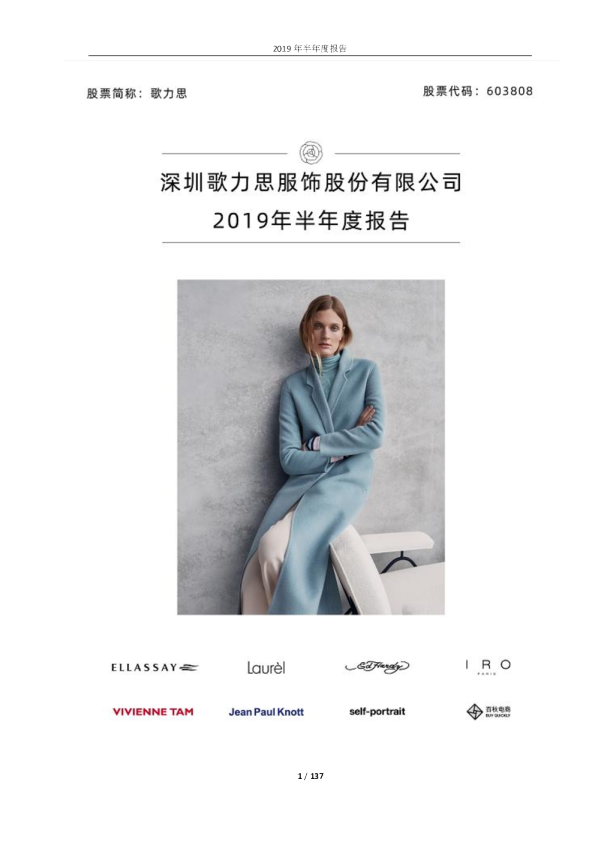The width and height of the screenshot is (595, 842).
Task: Click the rose emblem above the title
Action: click(x=311, y=153)
